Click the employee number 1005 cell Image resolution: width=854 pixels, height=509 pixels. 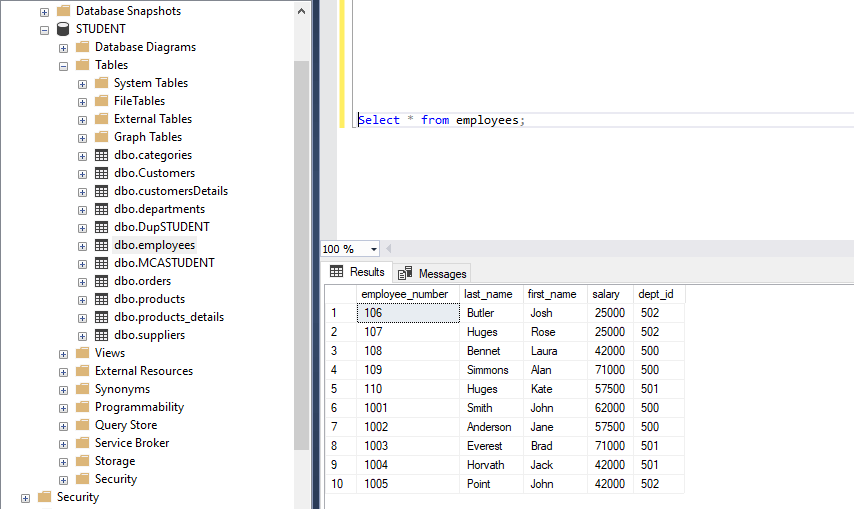[408, 484]
